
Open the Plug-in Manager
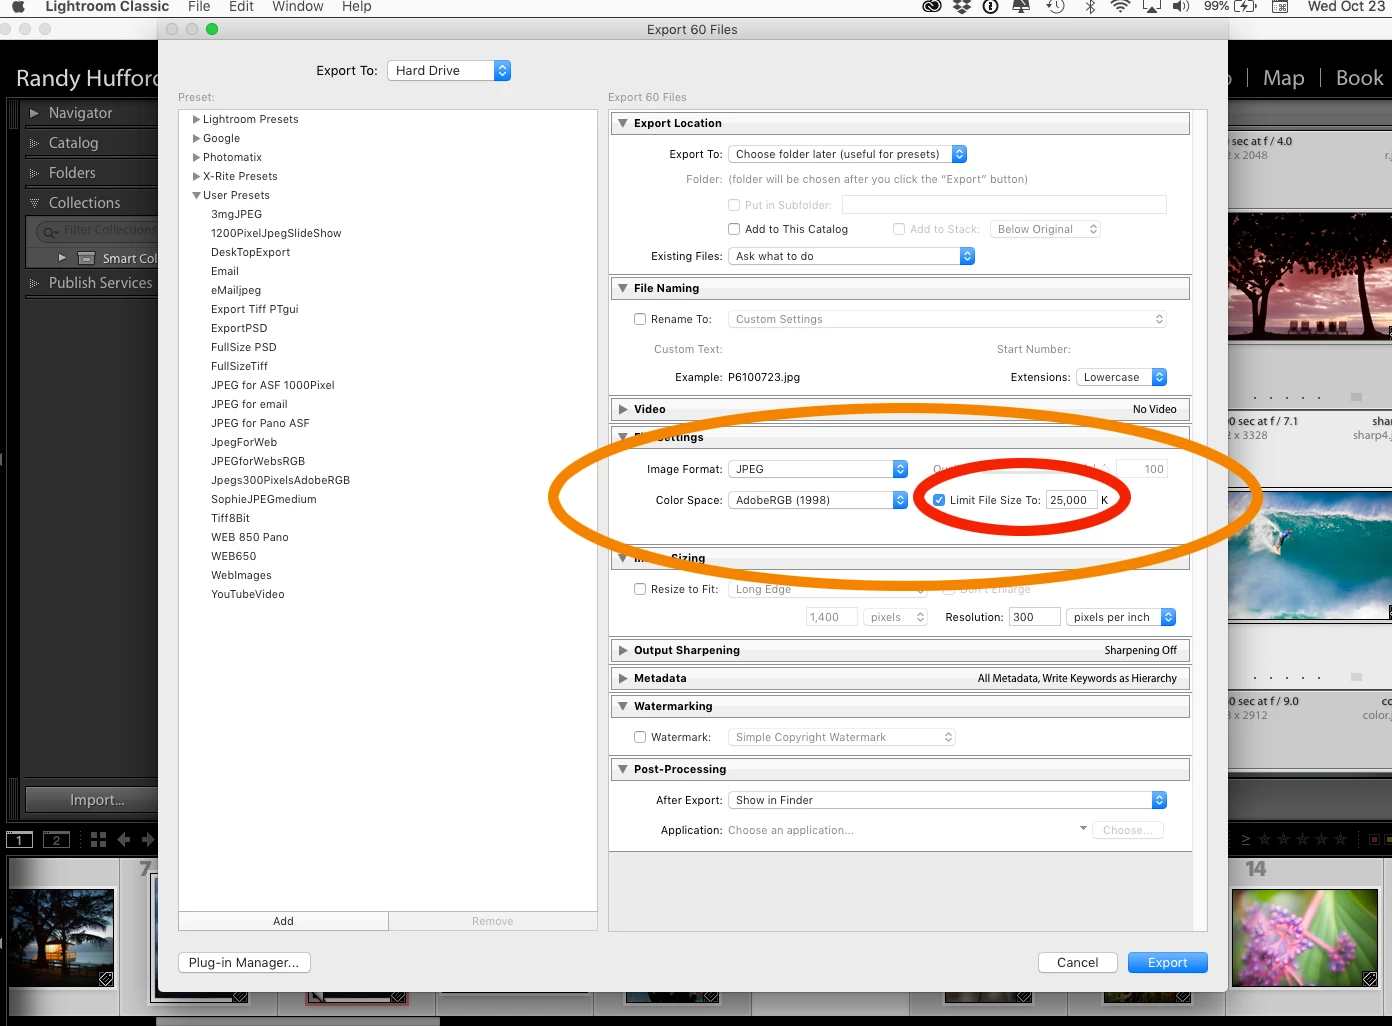244,962
